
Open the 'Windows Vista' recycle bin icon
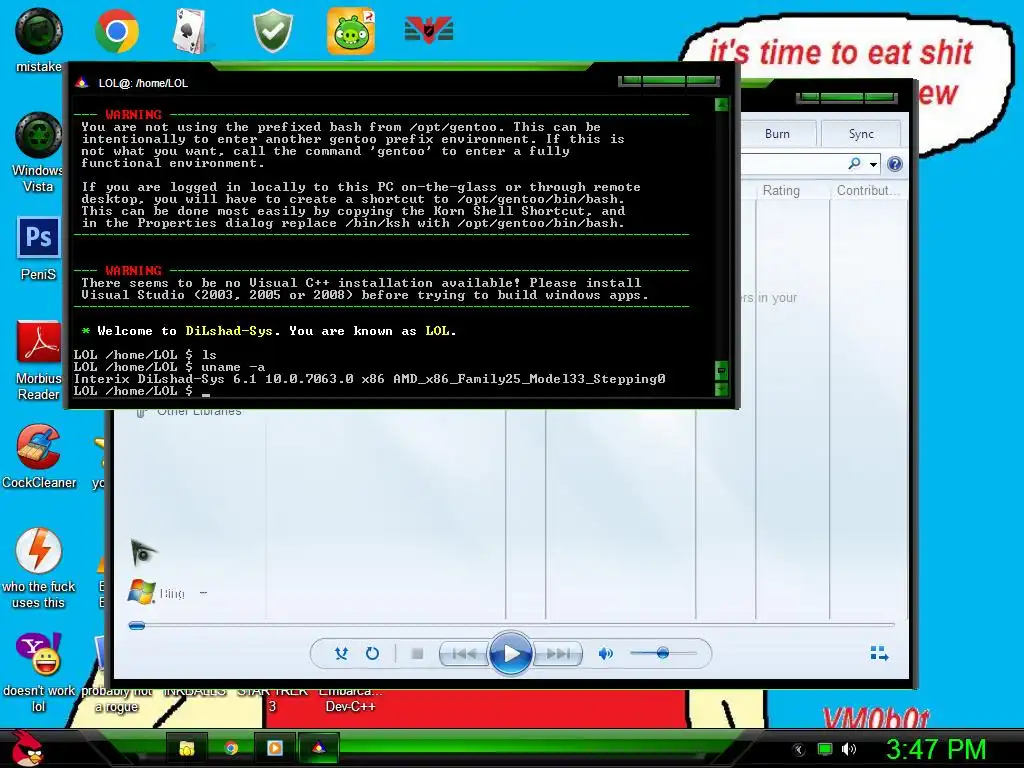coord(38,152)
